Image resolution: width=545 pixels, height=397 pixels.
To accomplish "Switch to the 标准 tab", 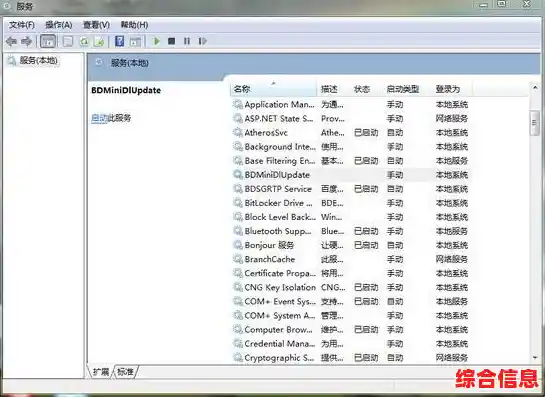I will point(125,372).
